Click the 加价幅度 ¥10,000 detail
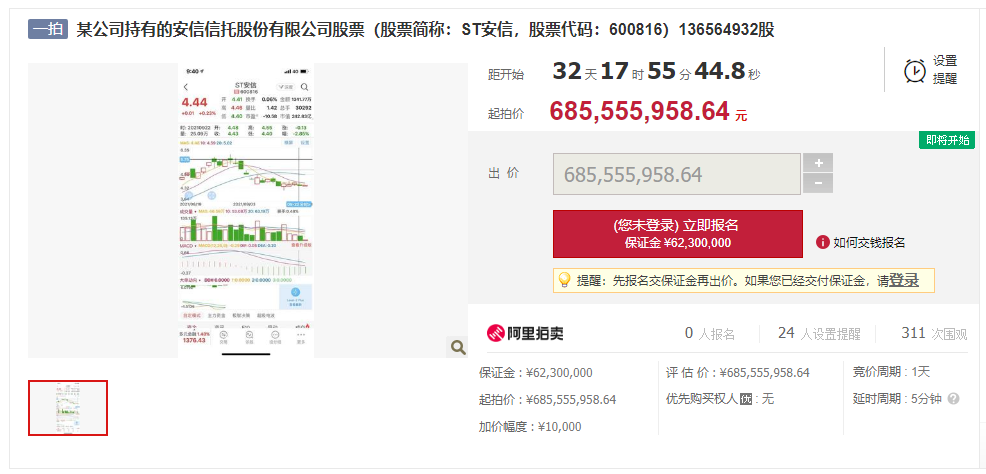 point(530,427)
